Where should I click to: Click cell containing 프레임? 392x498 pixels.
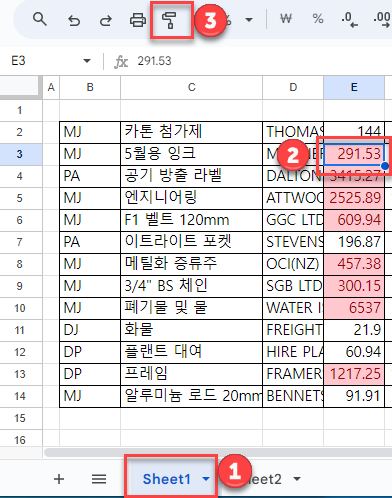click(191, 374)
